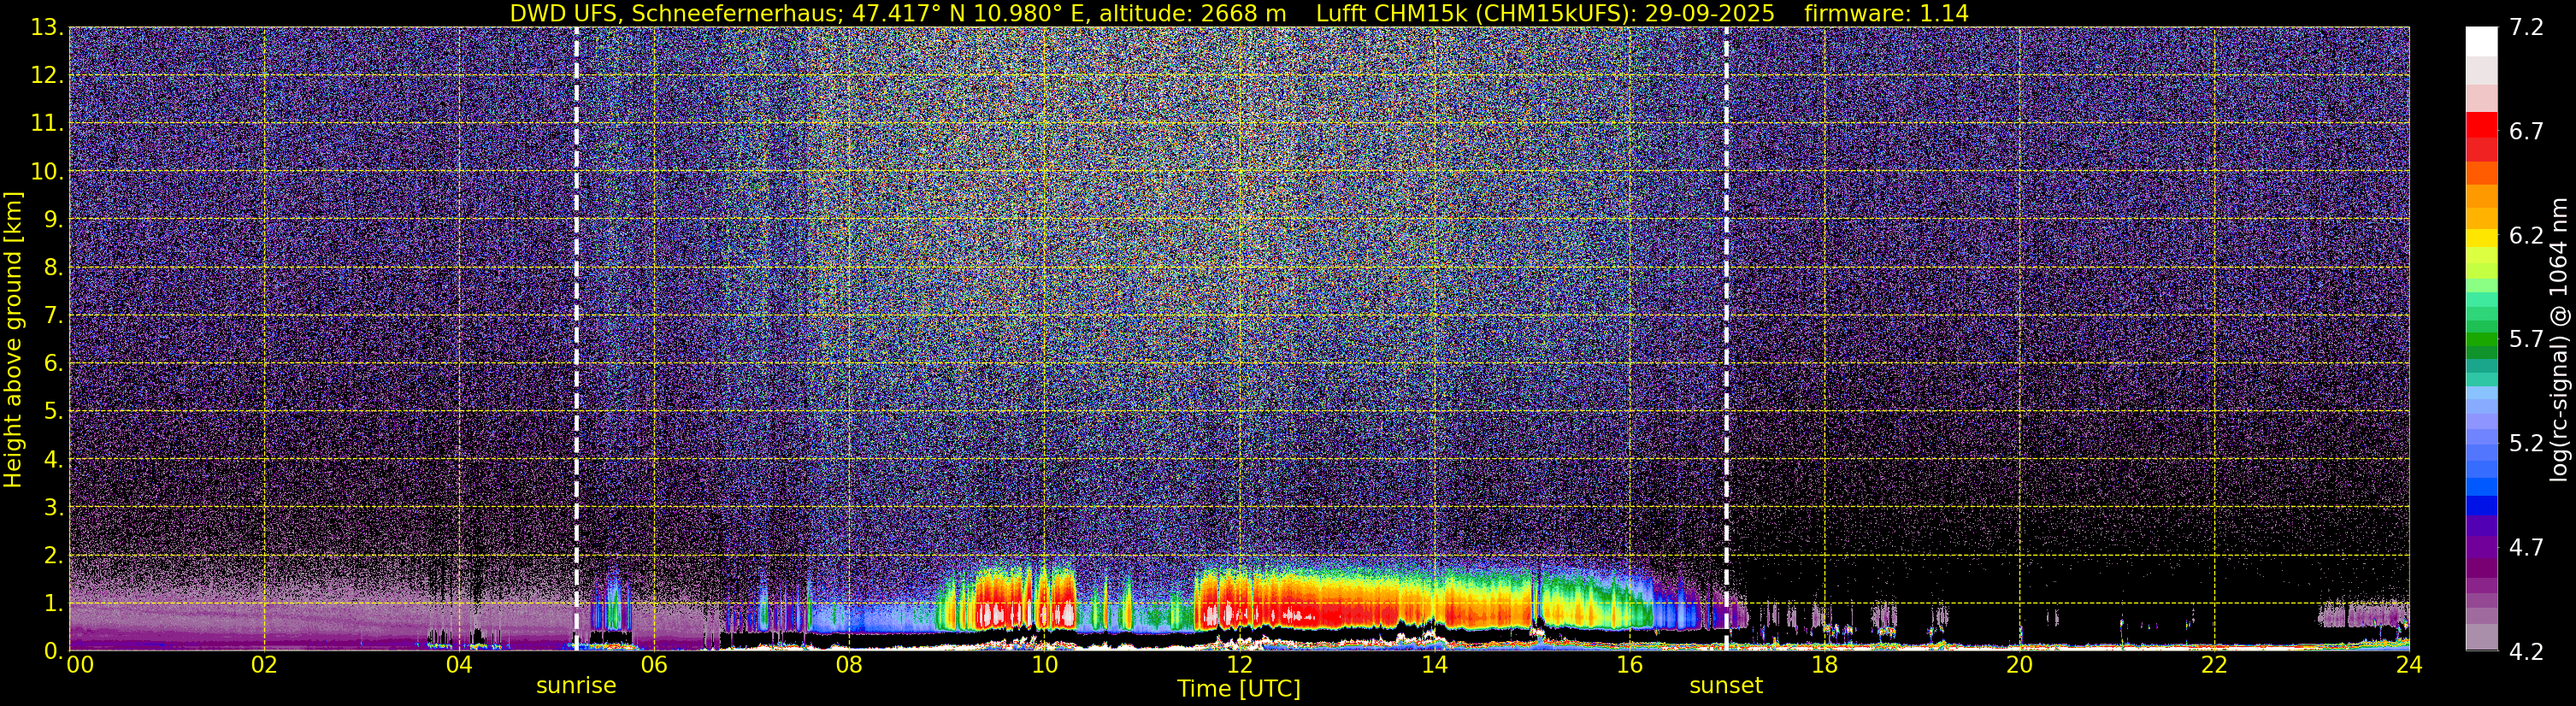Pick the bright yellow band of the colorbar

2482,239
